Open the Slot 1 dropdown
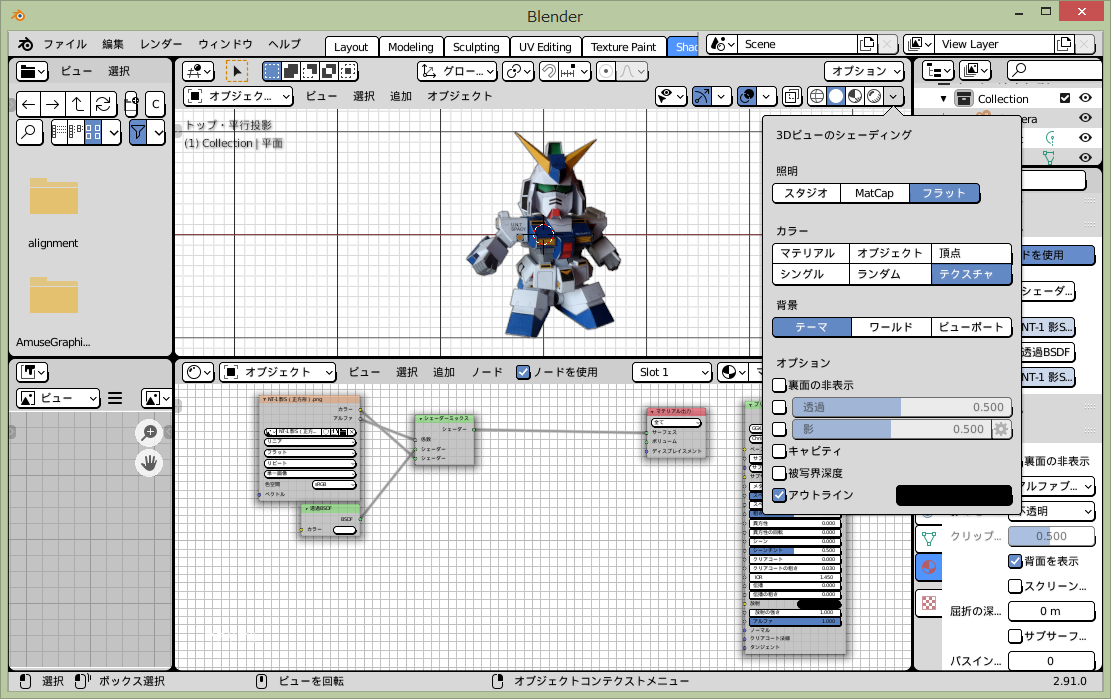This screenshot has width=1111, height=699. (x=672, y=372)
